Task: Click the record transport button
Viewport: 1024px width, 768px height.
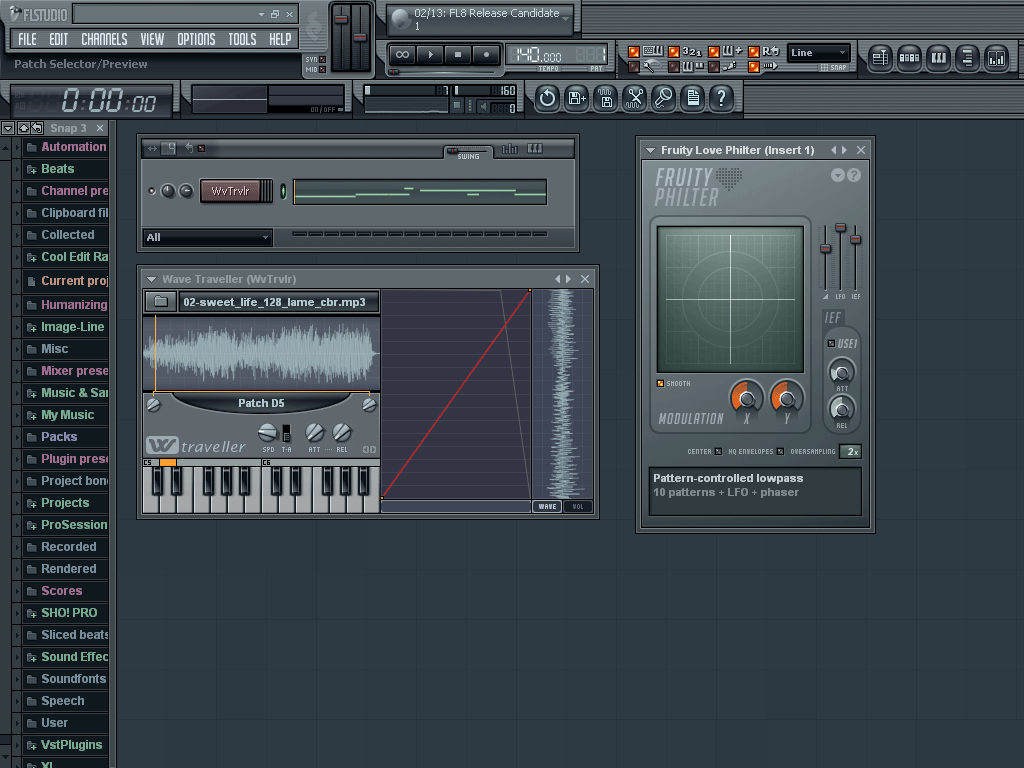Action: click(x=487, y=55)
